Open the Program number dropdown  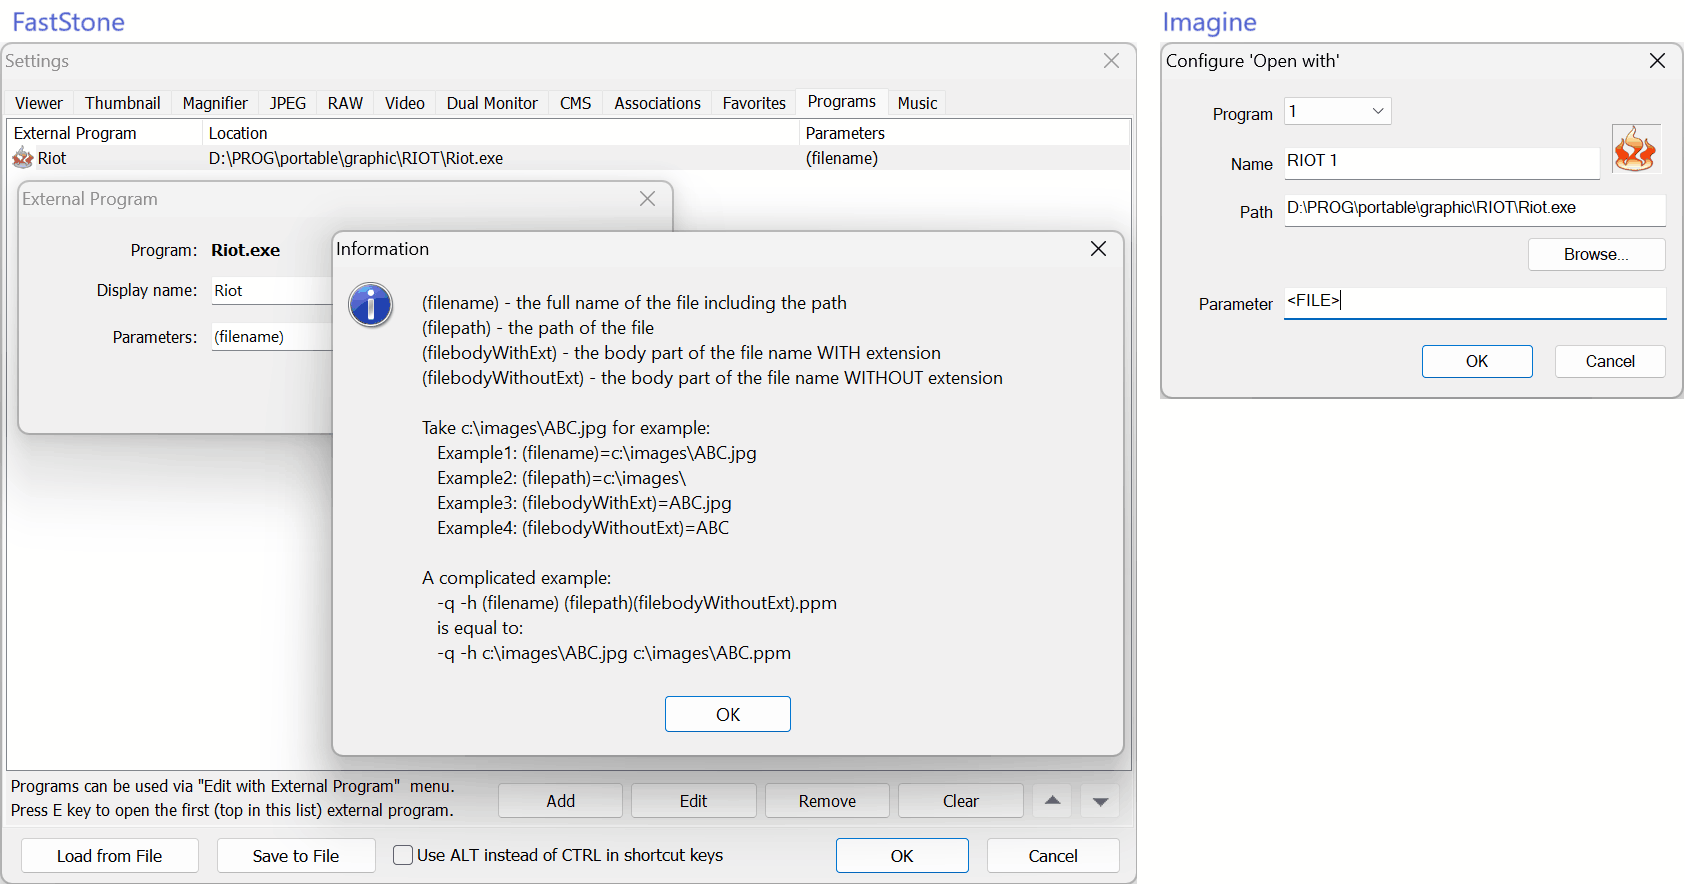pyautogui.click(x=1338, y=111)
